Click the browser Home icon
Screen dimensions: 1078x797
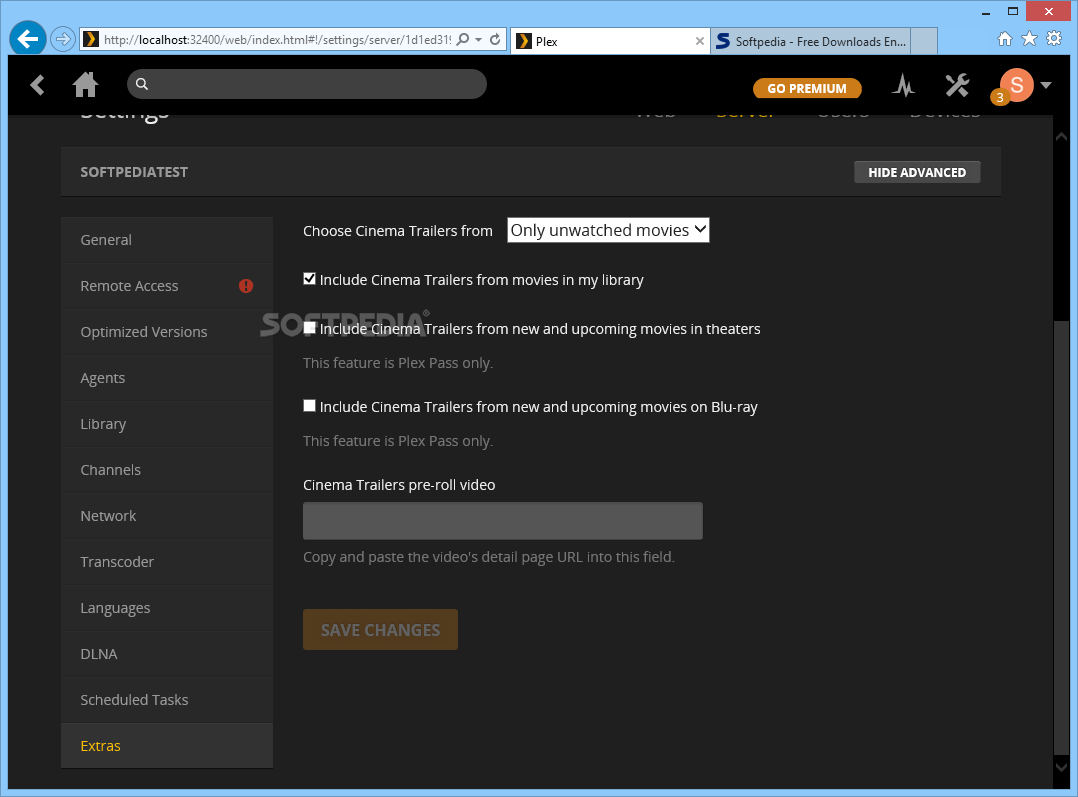pos(1005,39)
